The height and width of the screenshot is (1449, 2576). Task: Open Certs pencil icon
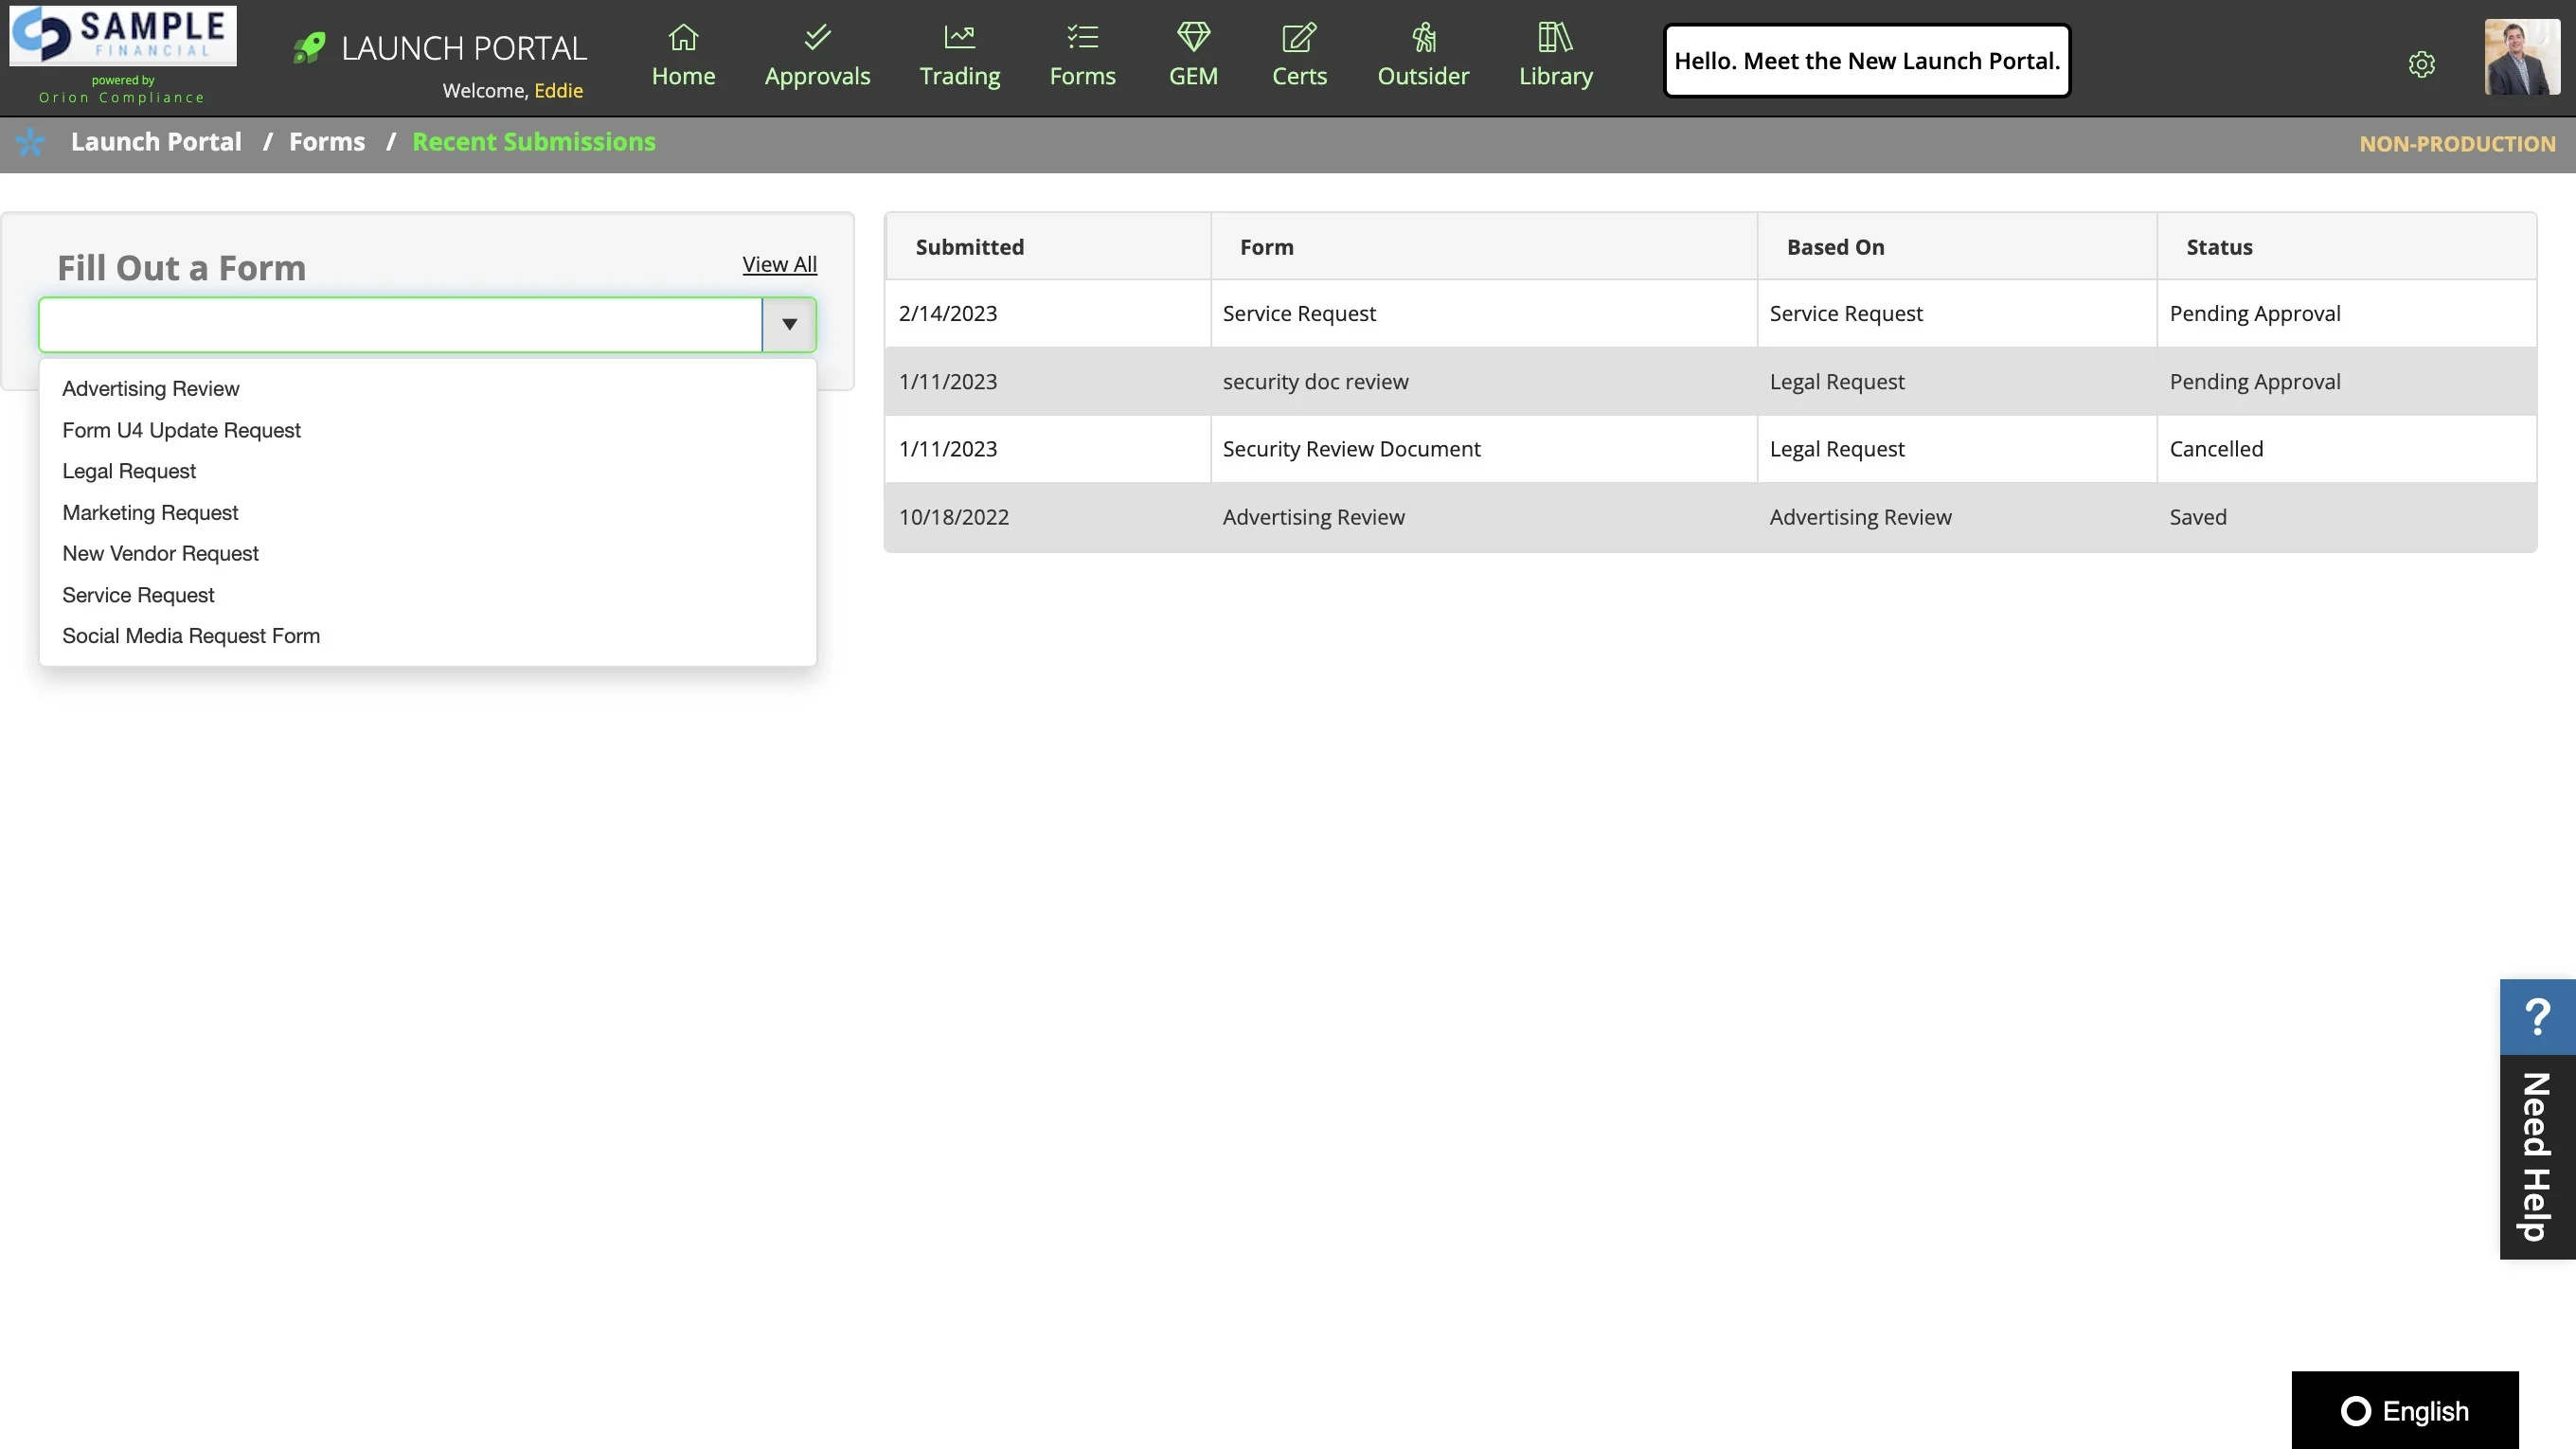coord(1299,38)
